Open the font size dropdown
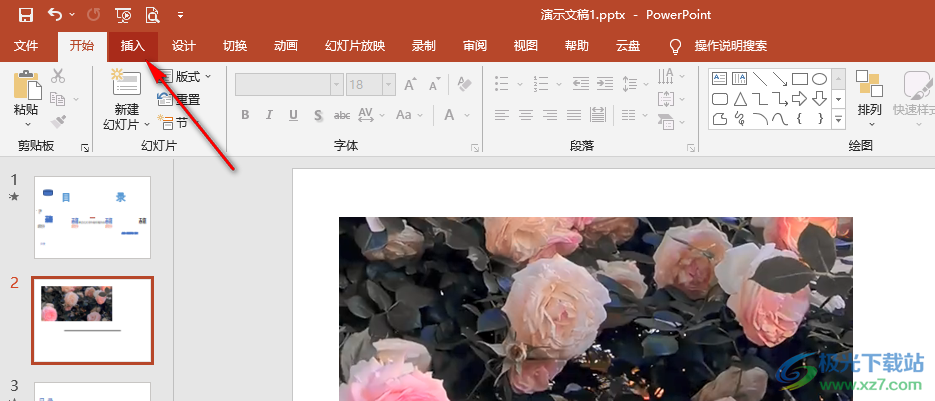The image size is (935, 401). [x=387, y=86]
